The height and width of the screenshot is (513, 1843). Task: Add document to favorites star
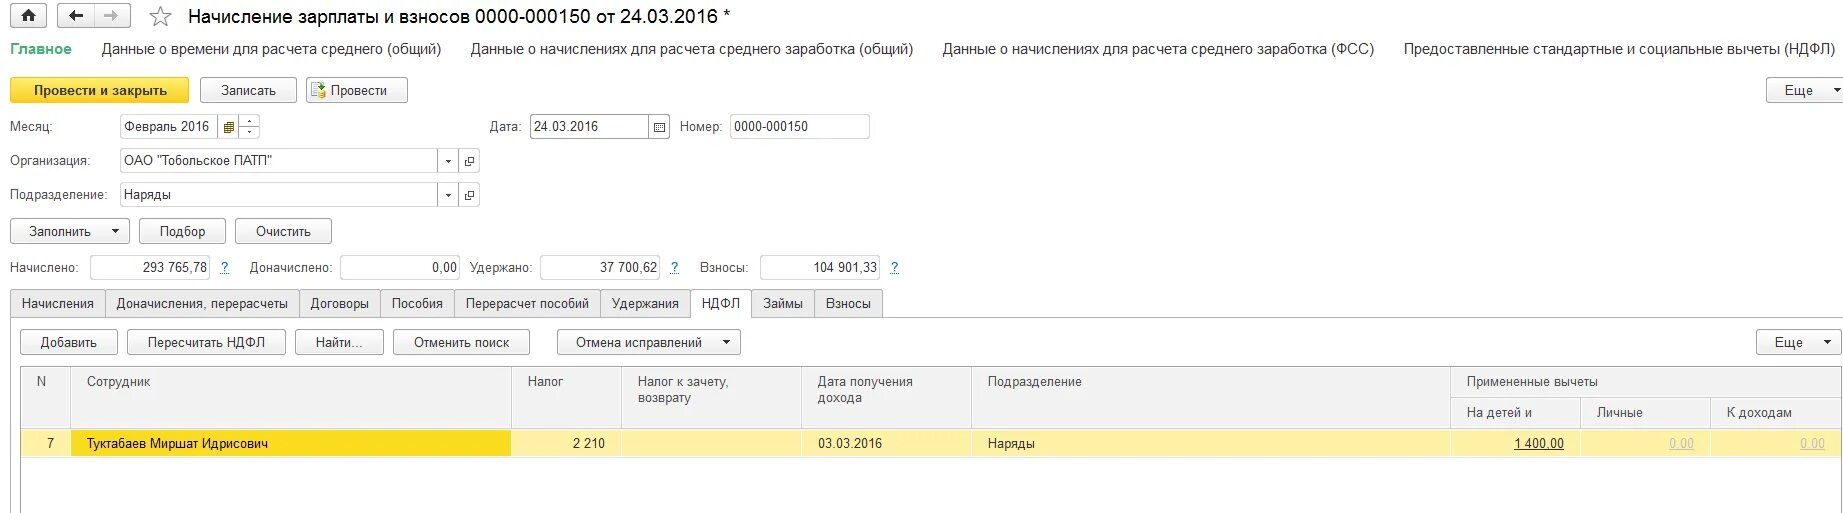point(160,17)
